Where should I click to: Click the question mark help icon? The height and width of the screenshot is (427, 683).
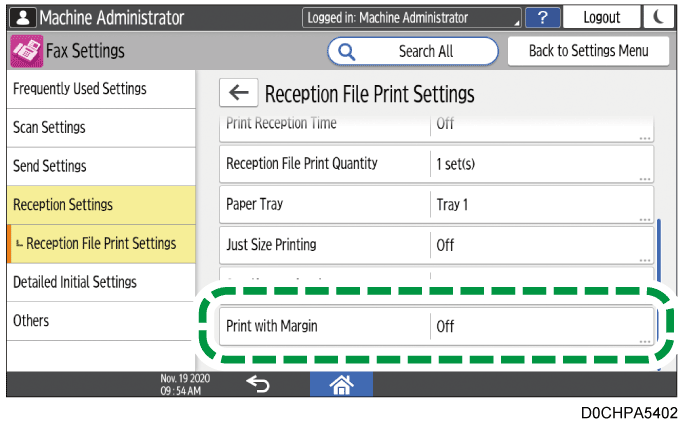click(543, 17)
